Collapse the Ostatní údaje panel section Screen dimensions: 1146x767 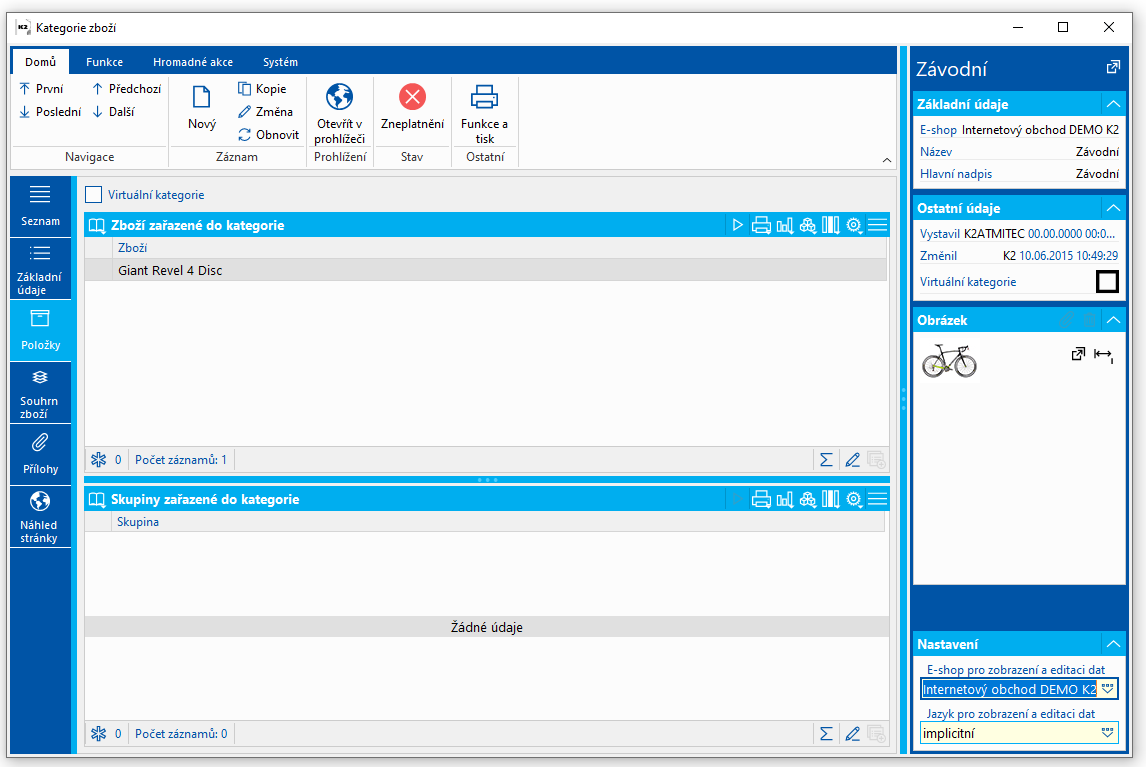(x=1113, y=208)
